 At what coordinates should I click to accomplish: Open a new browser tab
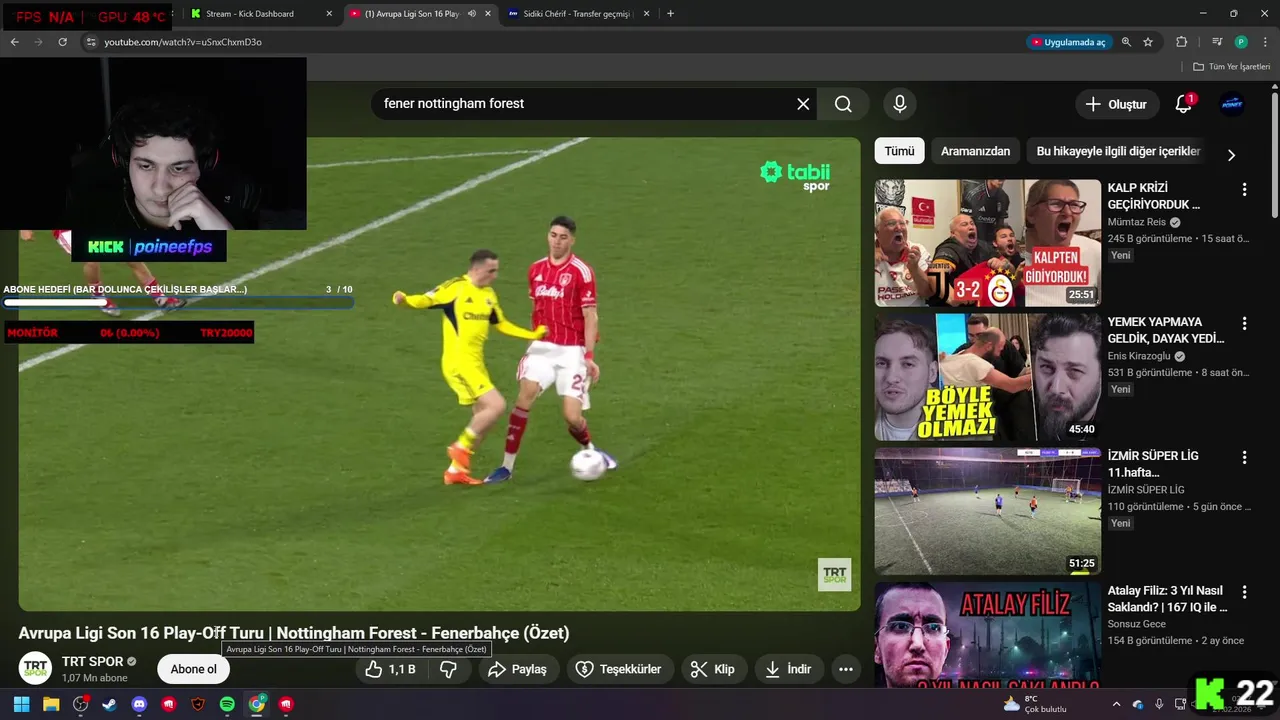(670, 14)
